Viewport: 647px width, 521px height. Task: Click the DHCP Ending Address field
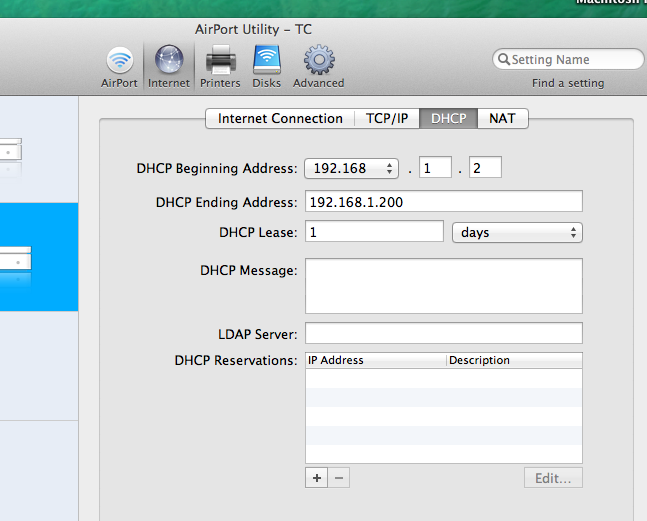[x=444, y=201]
